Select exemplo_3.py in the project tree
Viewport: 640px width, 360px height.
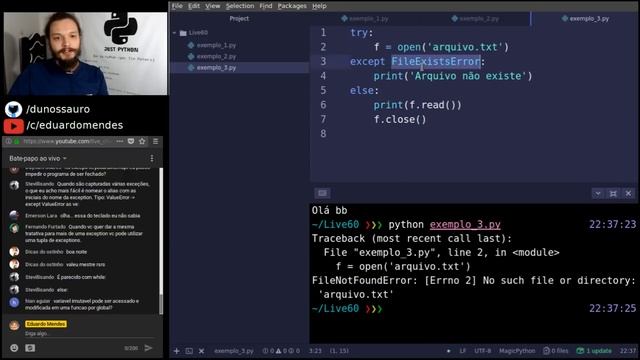click(216, 68)
